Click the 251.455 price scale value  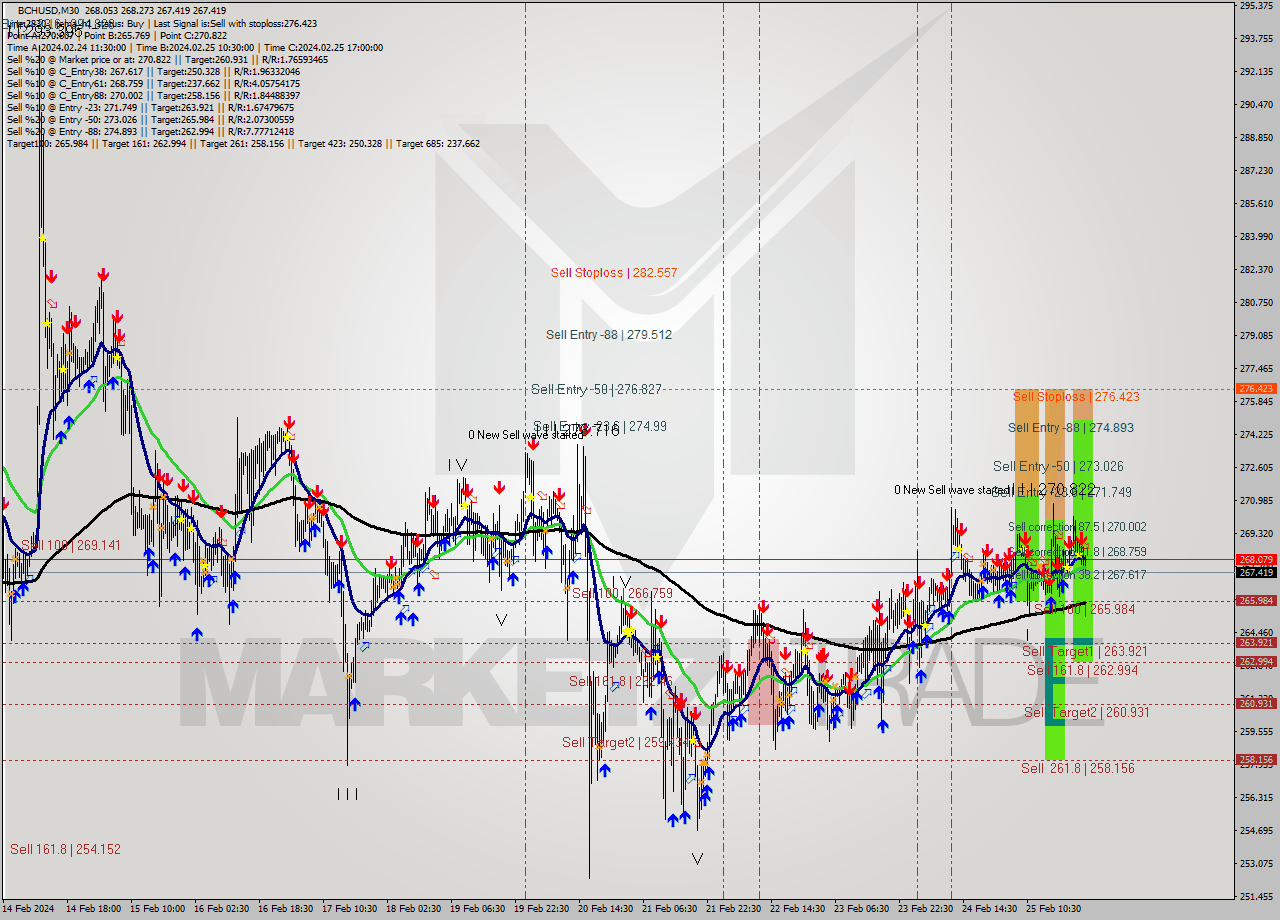coord(1256,897)
